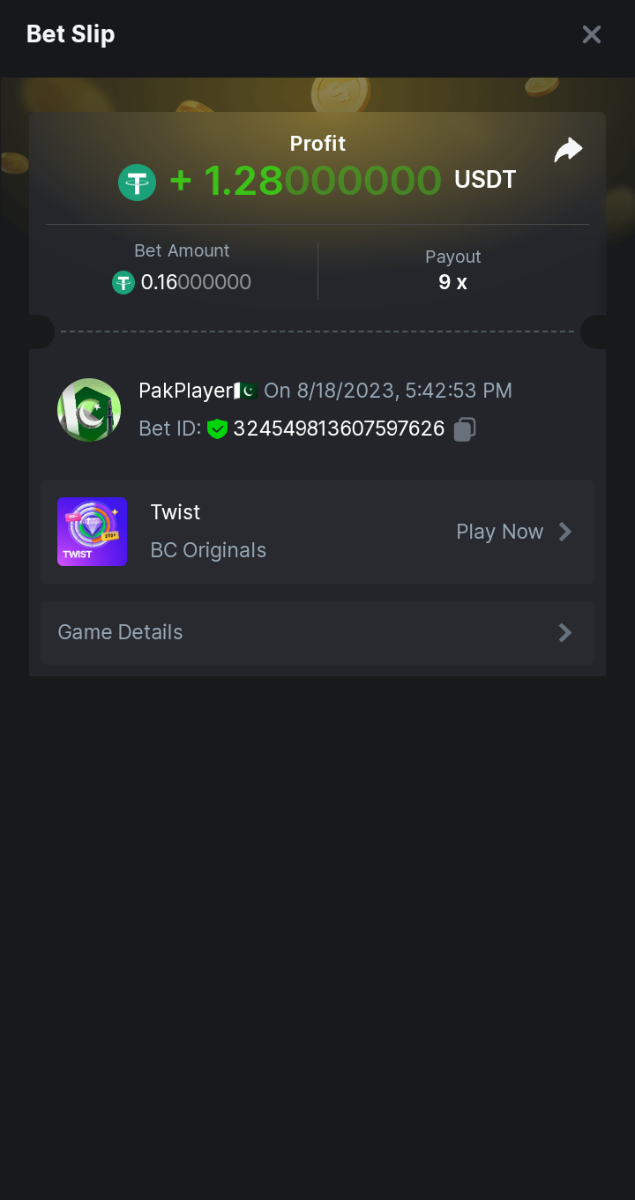Click the PakPlayer username

pyautogui.click(x=185, y=391)
